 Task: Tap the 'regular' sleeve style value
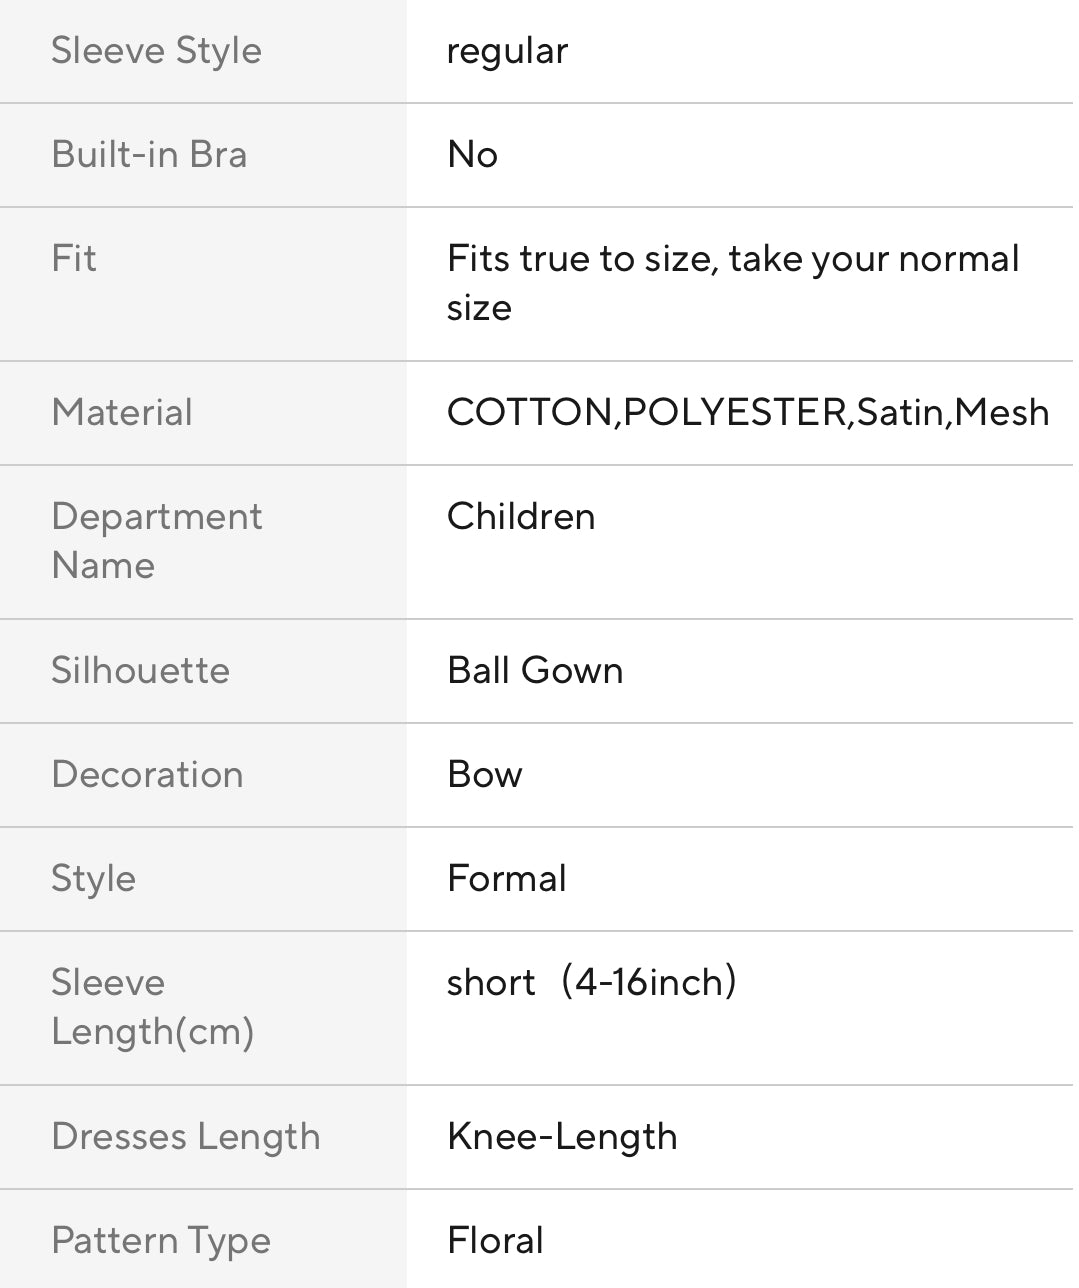507,51
